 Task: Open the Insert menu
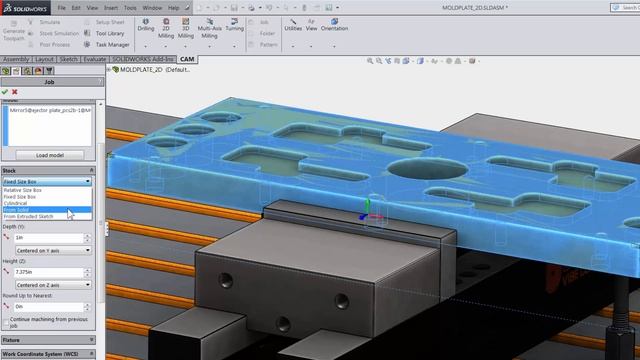point(111,8)
